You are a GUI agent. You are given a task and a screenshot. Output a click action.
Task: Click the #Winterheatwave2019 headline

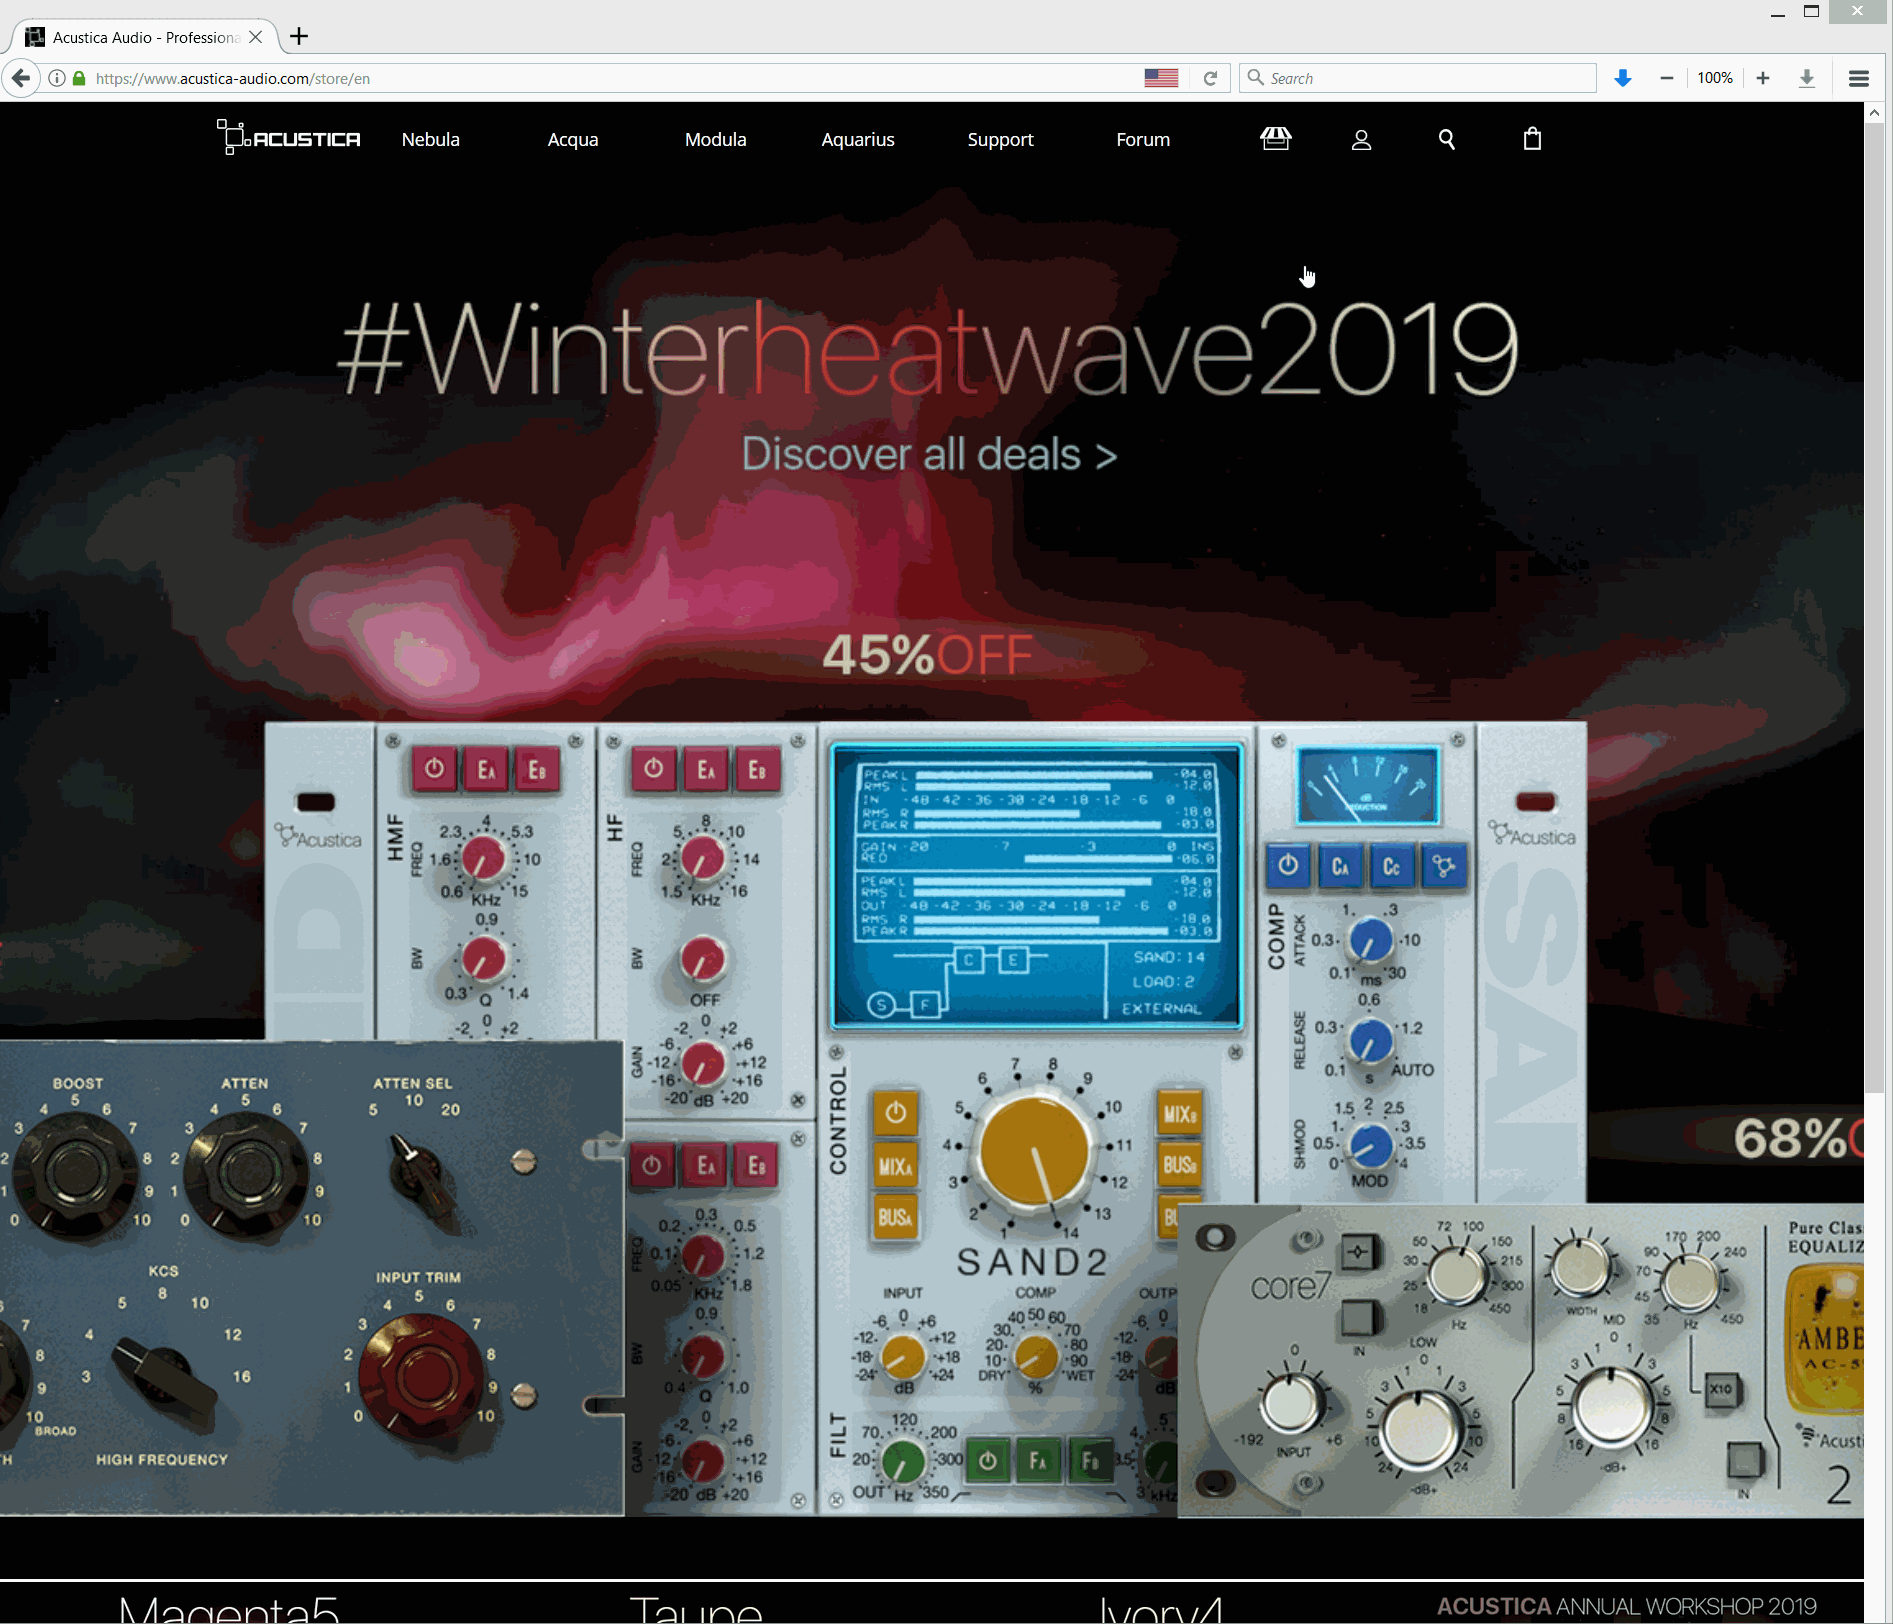[928, 348]
